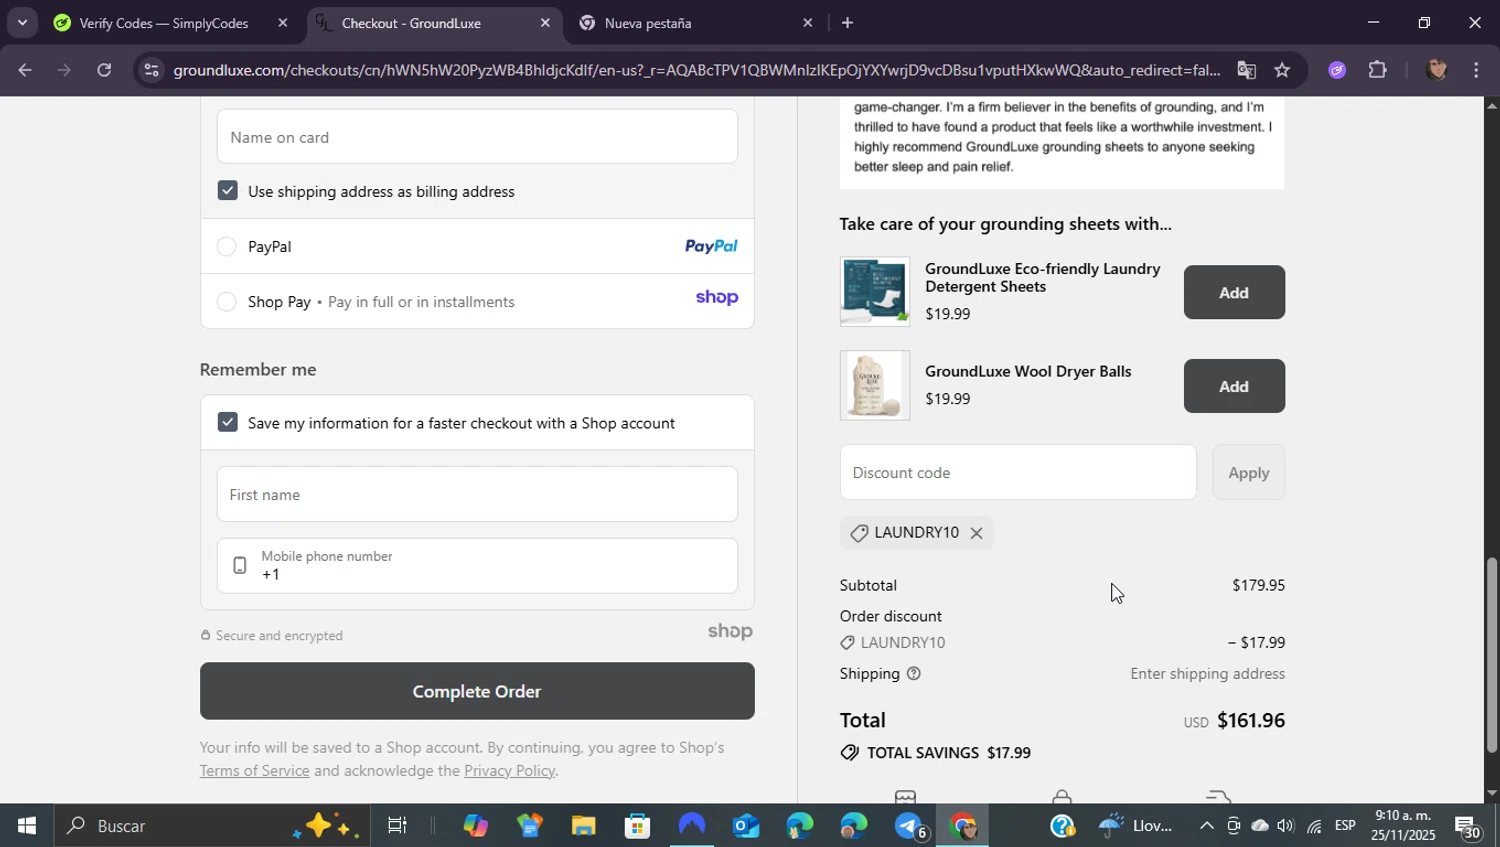Click the Apply discount button
1500x847 pixels.
pos(1248,472)
